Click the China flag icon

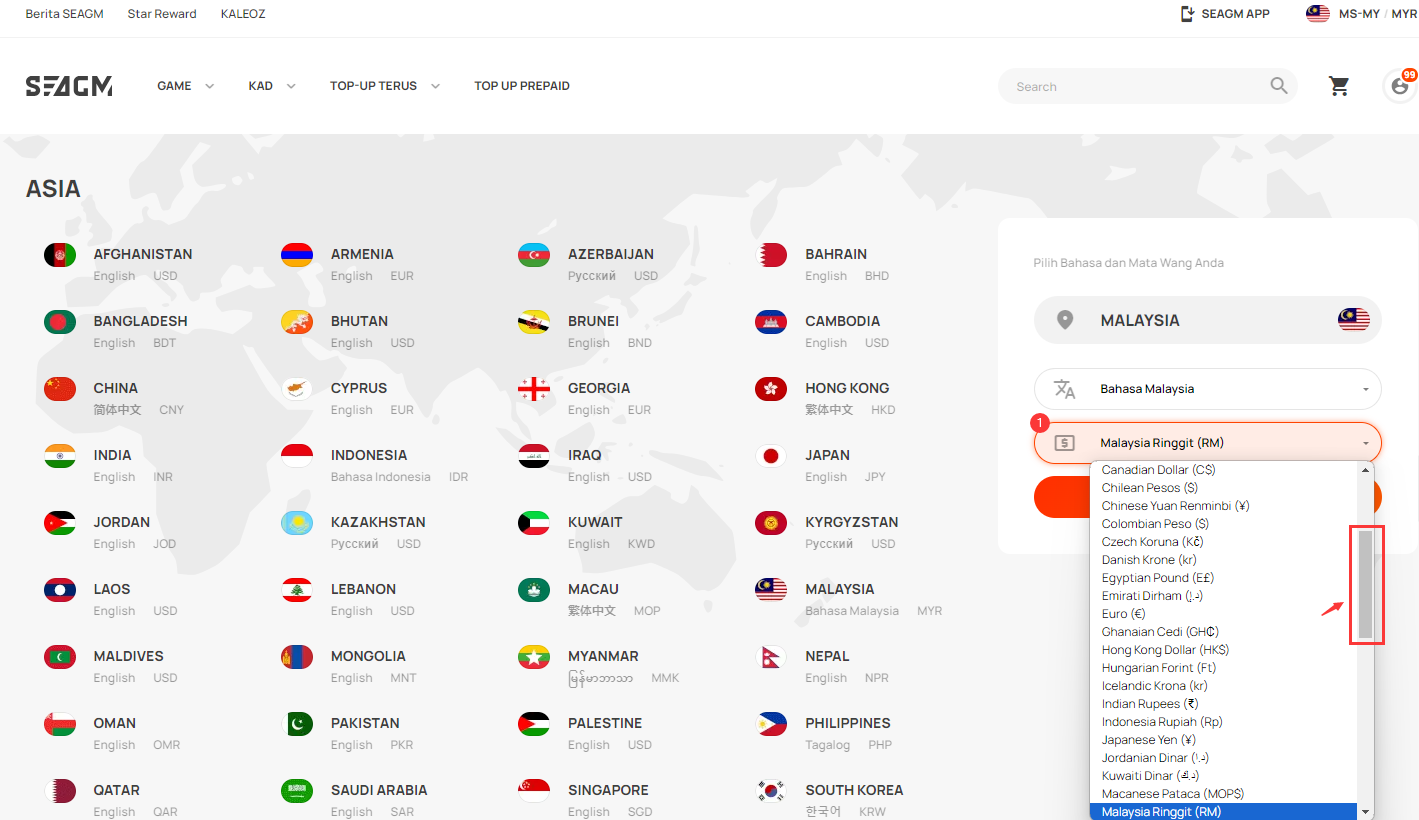pyautogui.click(x=60, y=389)
